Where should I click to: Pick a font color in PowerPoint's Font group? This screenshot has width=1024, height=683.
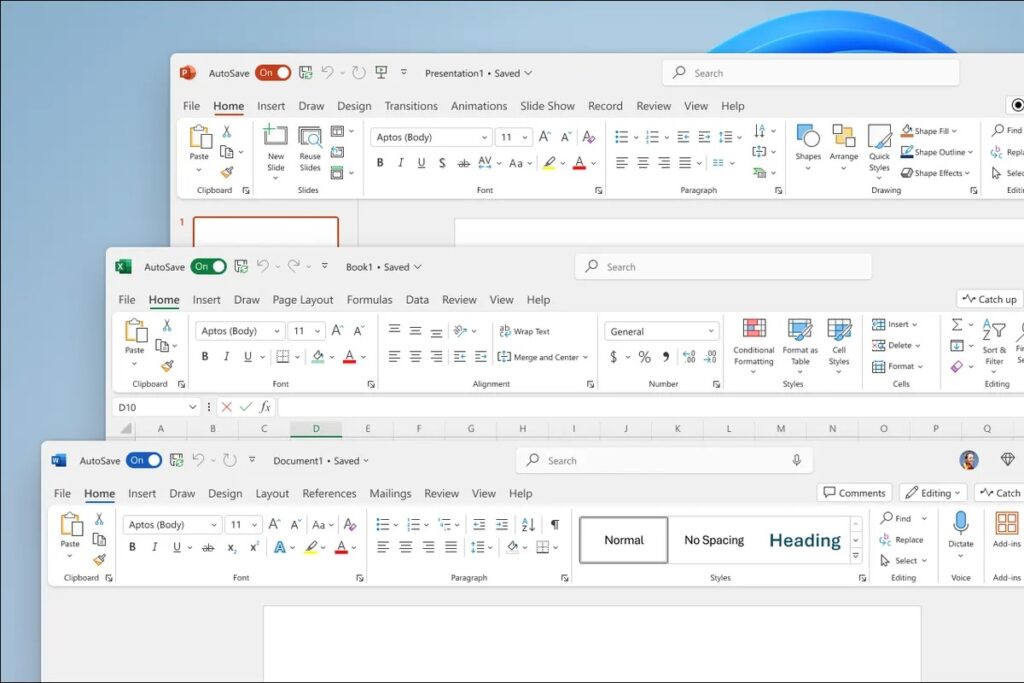(580, 164)
